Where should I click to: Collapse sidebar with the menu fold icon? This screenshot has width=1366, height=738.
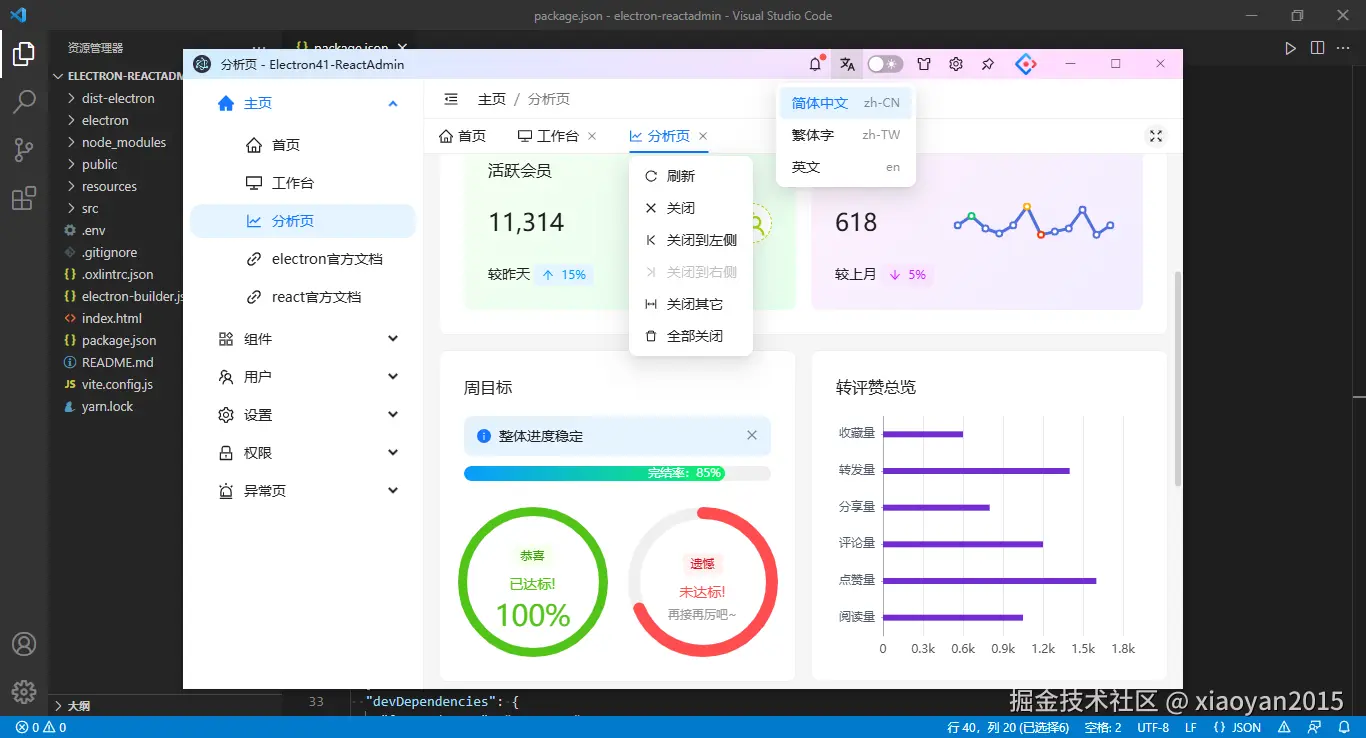(x=451, y=99)
